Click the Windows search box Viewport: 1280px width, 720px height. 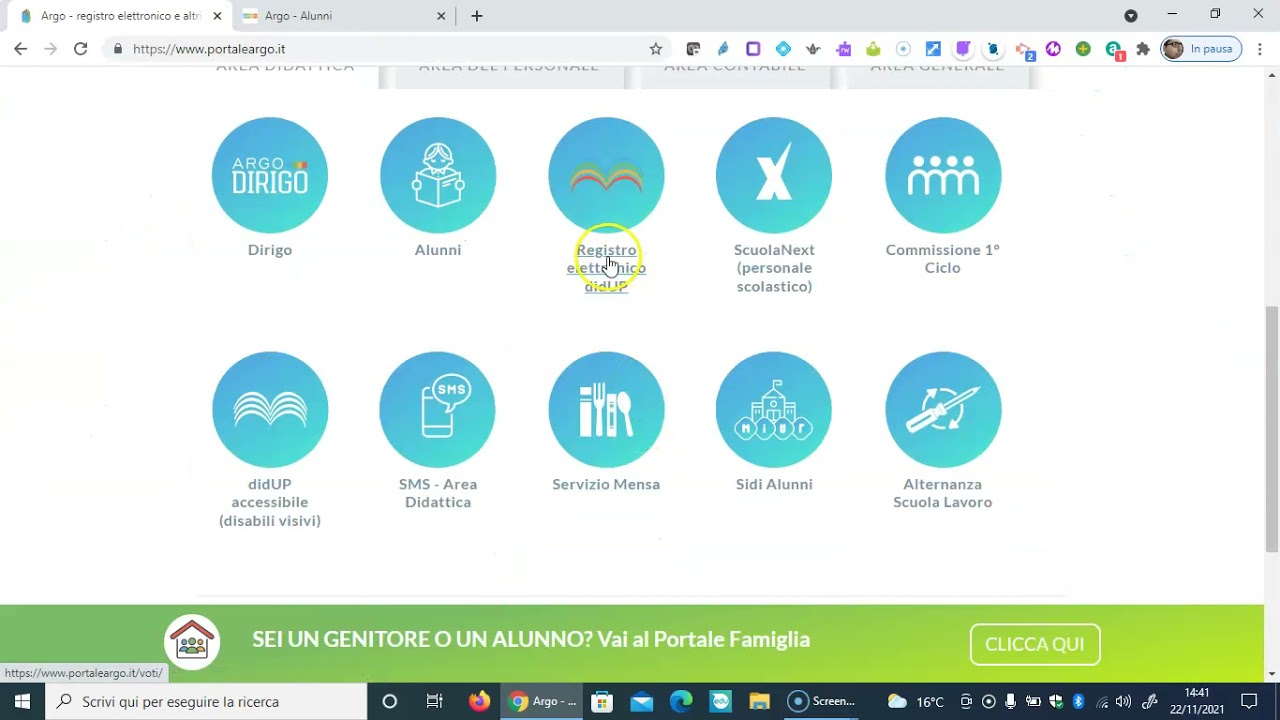point(208,701)
